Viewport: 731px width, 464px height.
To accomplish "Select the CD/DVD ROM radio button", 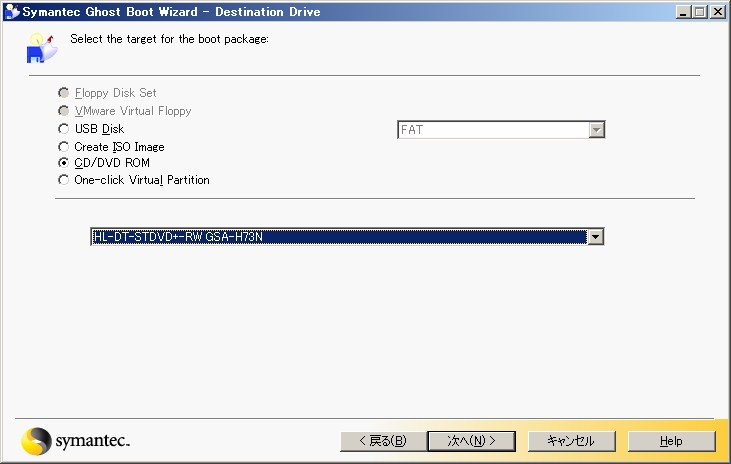I will (x=64, y=163).
